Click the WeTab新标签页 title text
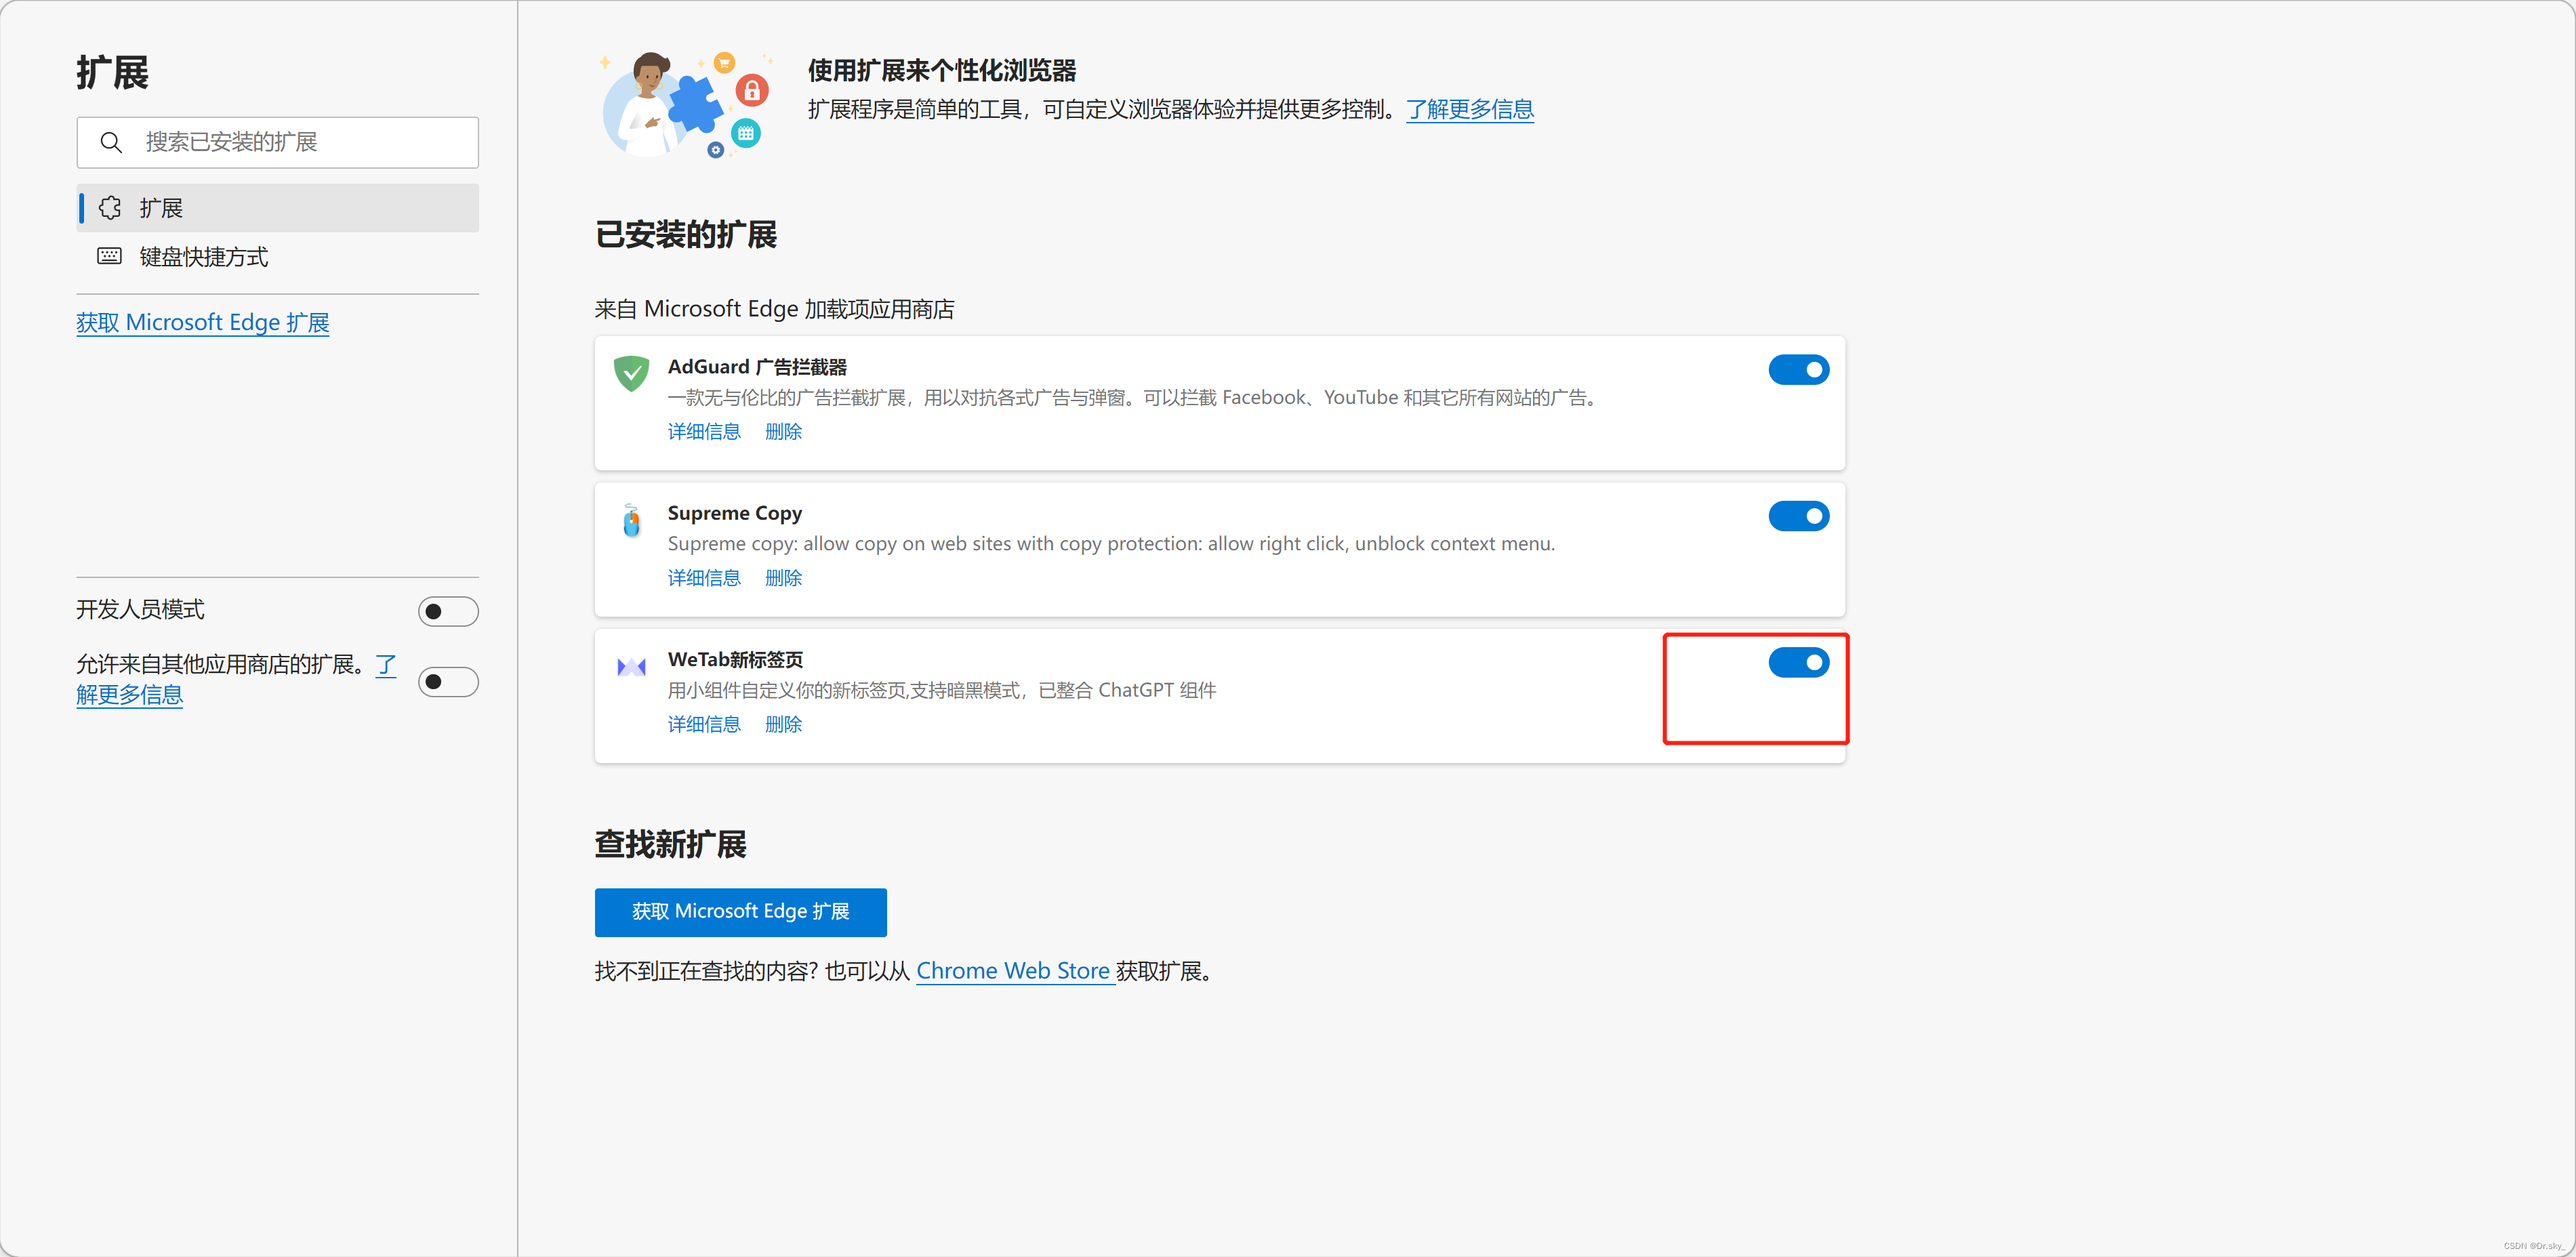 735,660
